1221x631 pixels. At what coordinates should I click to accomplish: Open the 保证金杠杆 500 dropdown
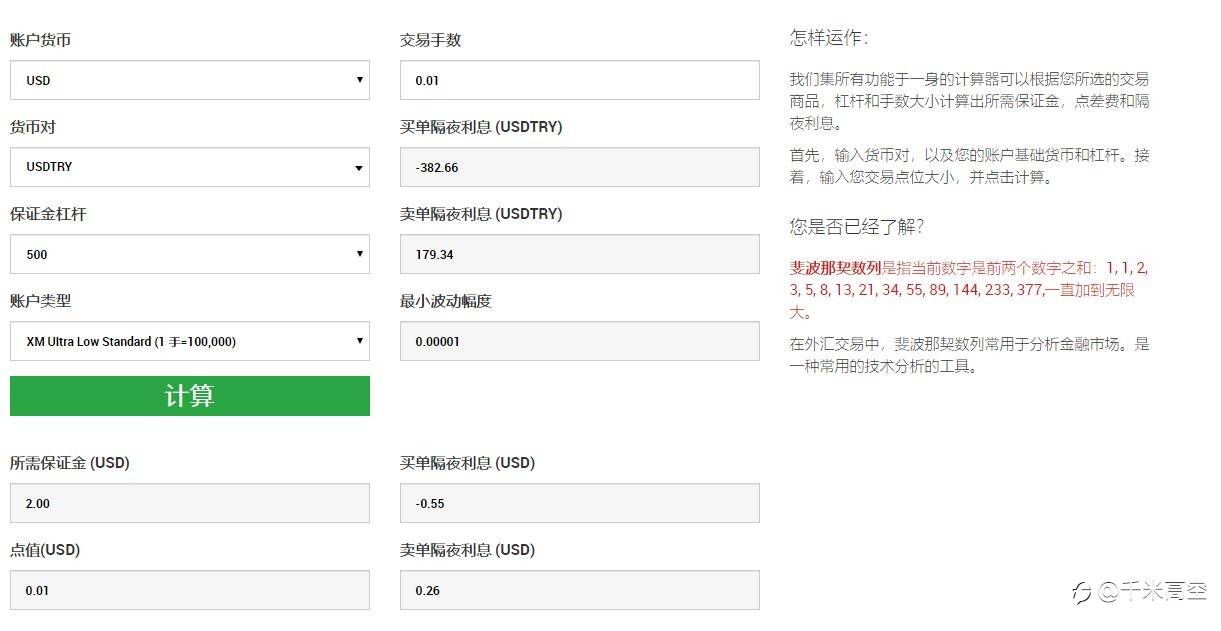190,254
